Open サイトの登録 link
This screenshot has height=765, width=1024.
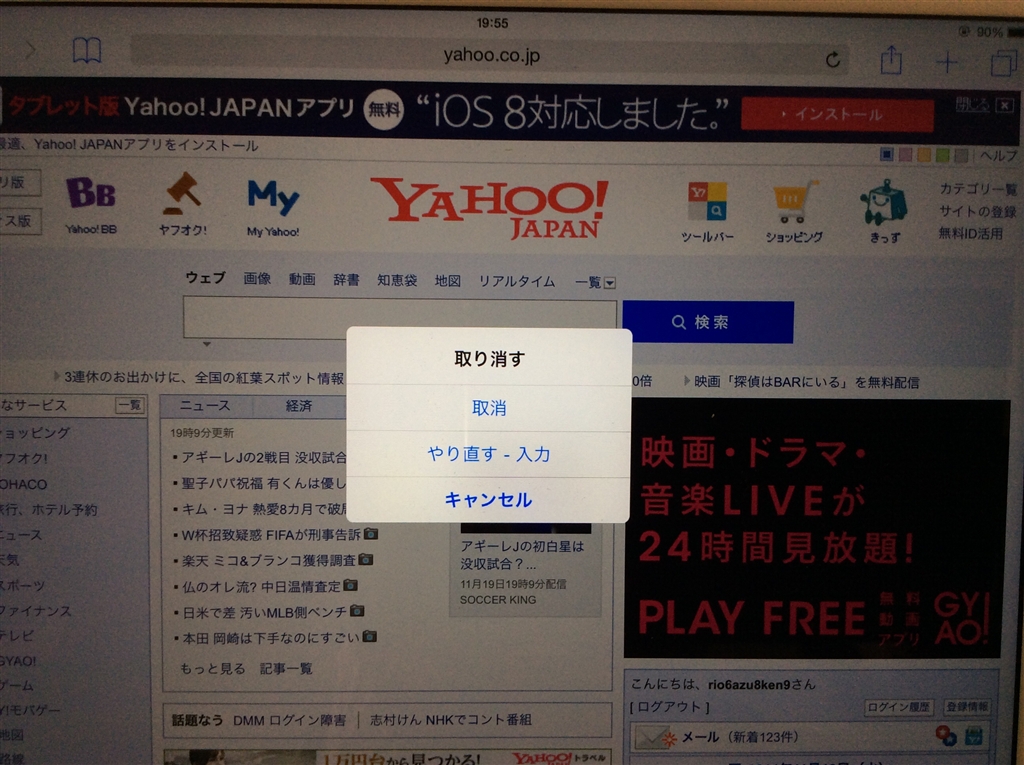coord(978,212)
